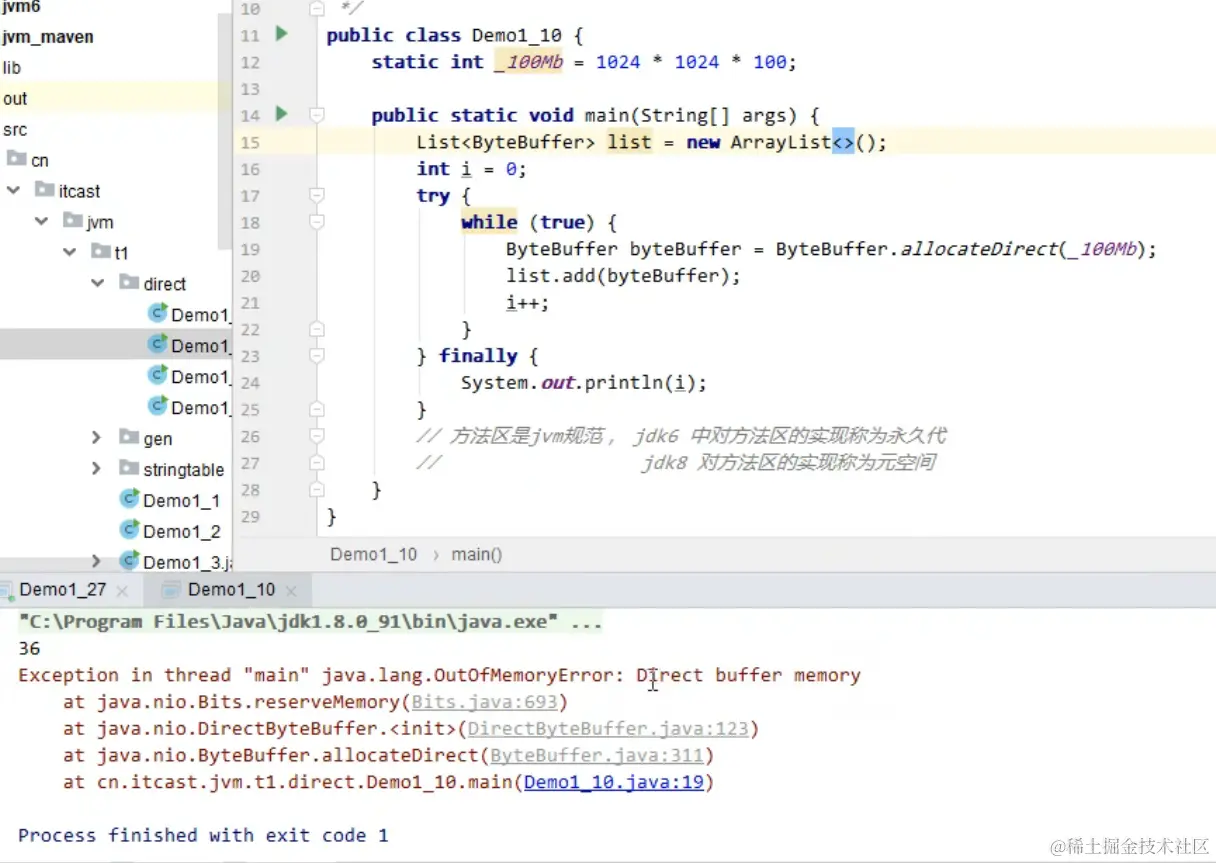1216x863 pixels.
Task: Close the Demo1_10 run tab
Action: click(292, 591)
